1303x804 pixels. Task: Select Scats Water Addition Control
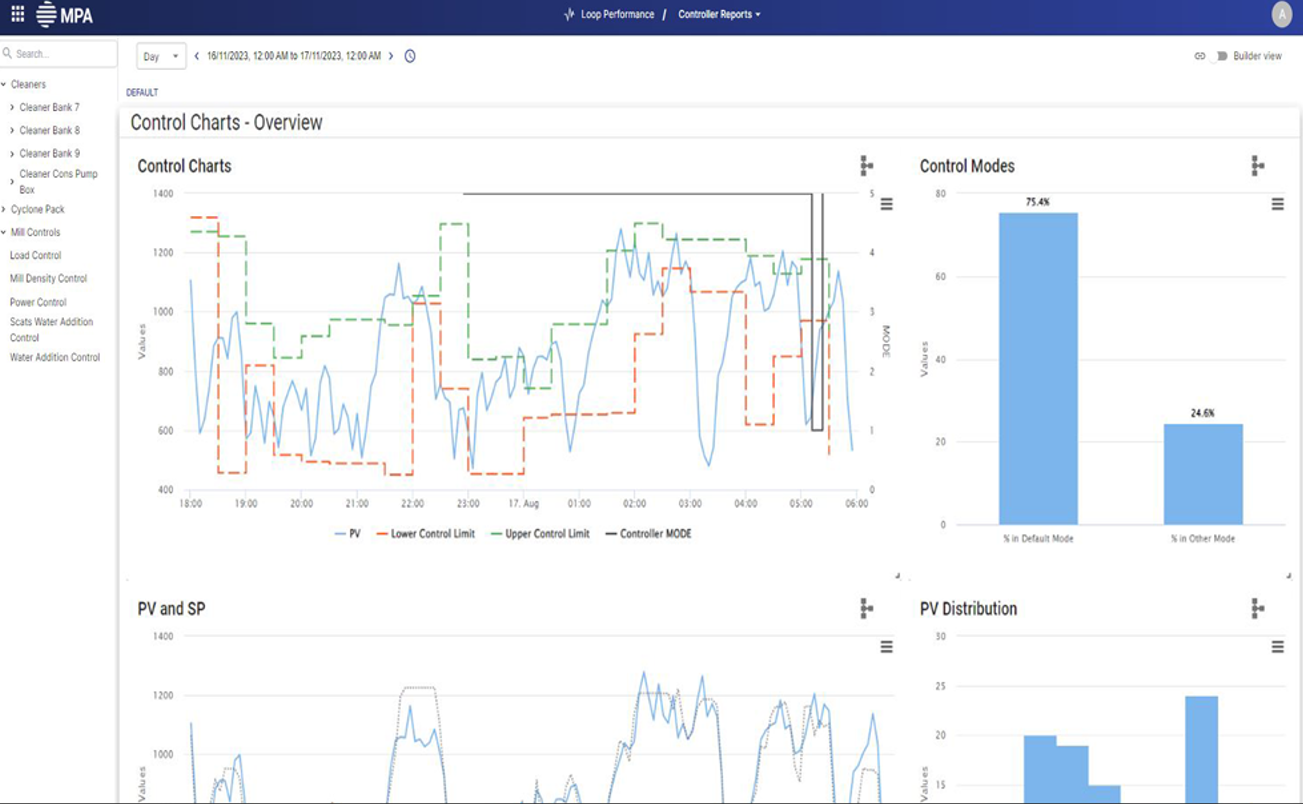tap(51, 330)
